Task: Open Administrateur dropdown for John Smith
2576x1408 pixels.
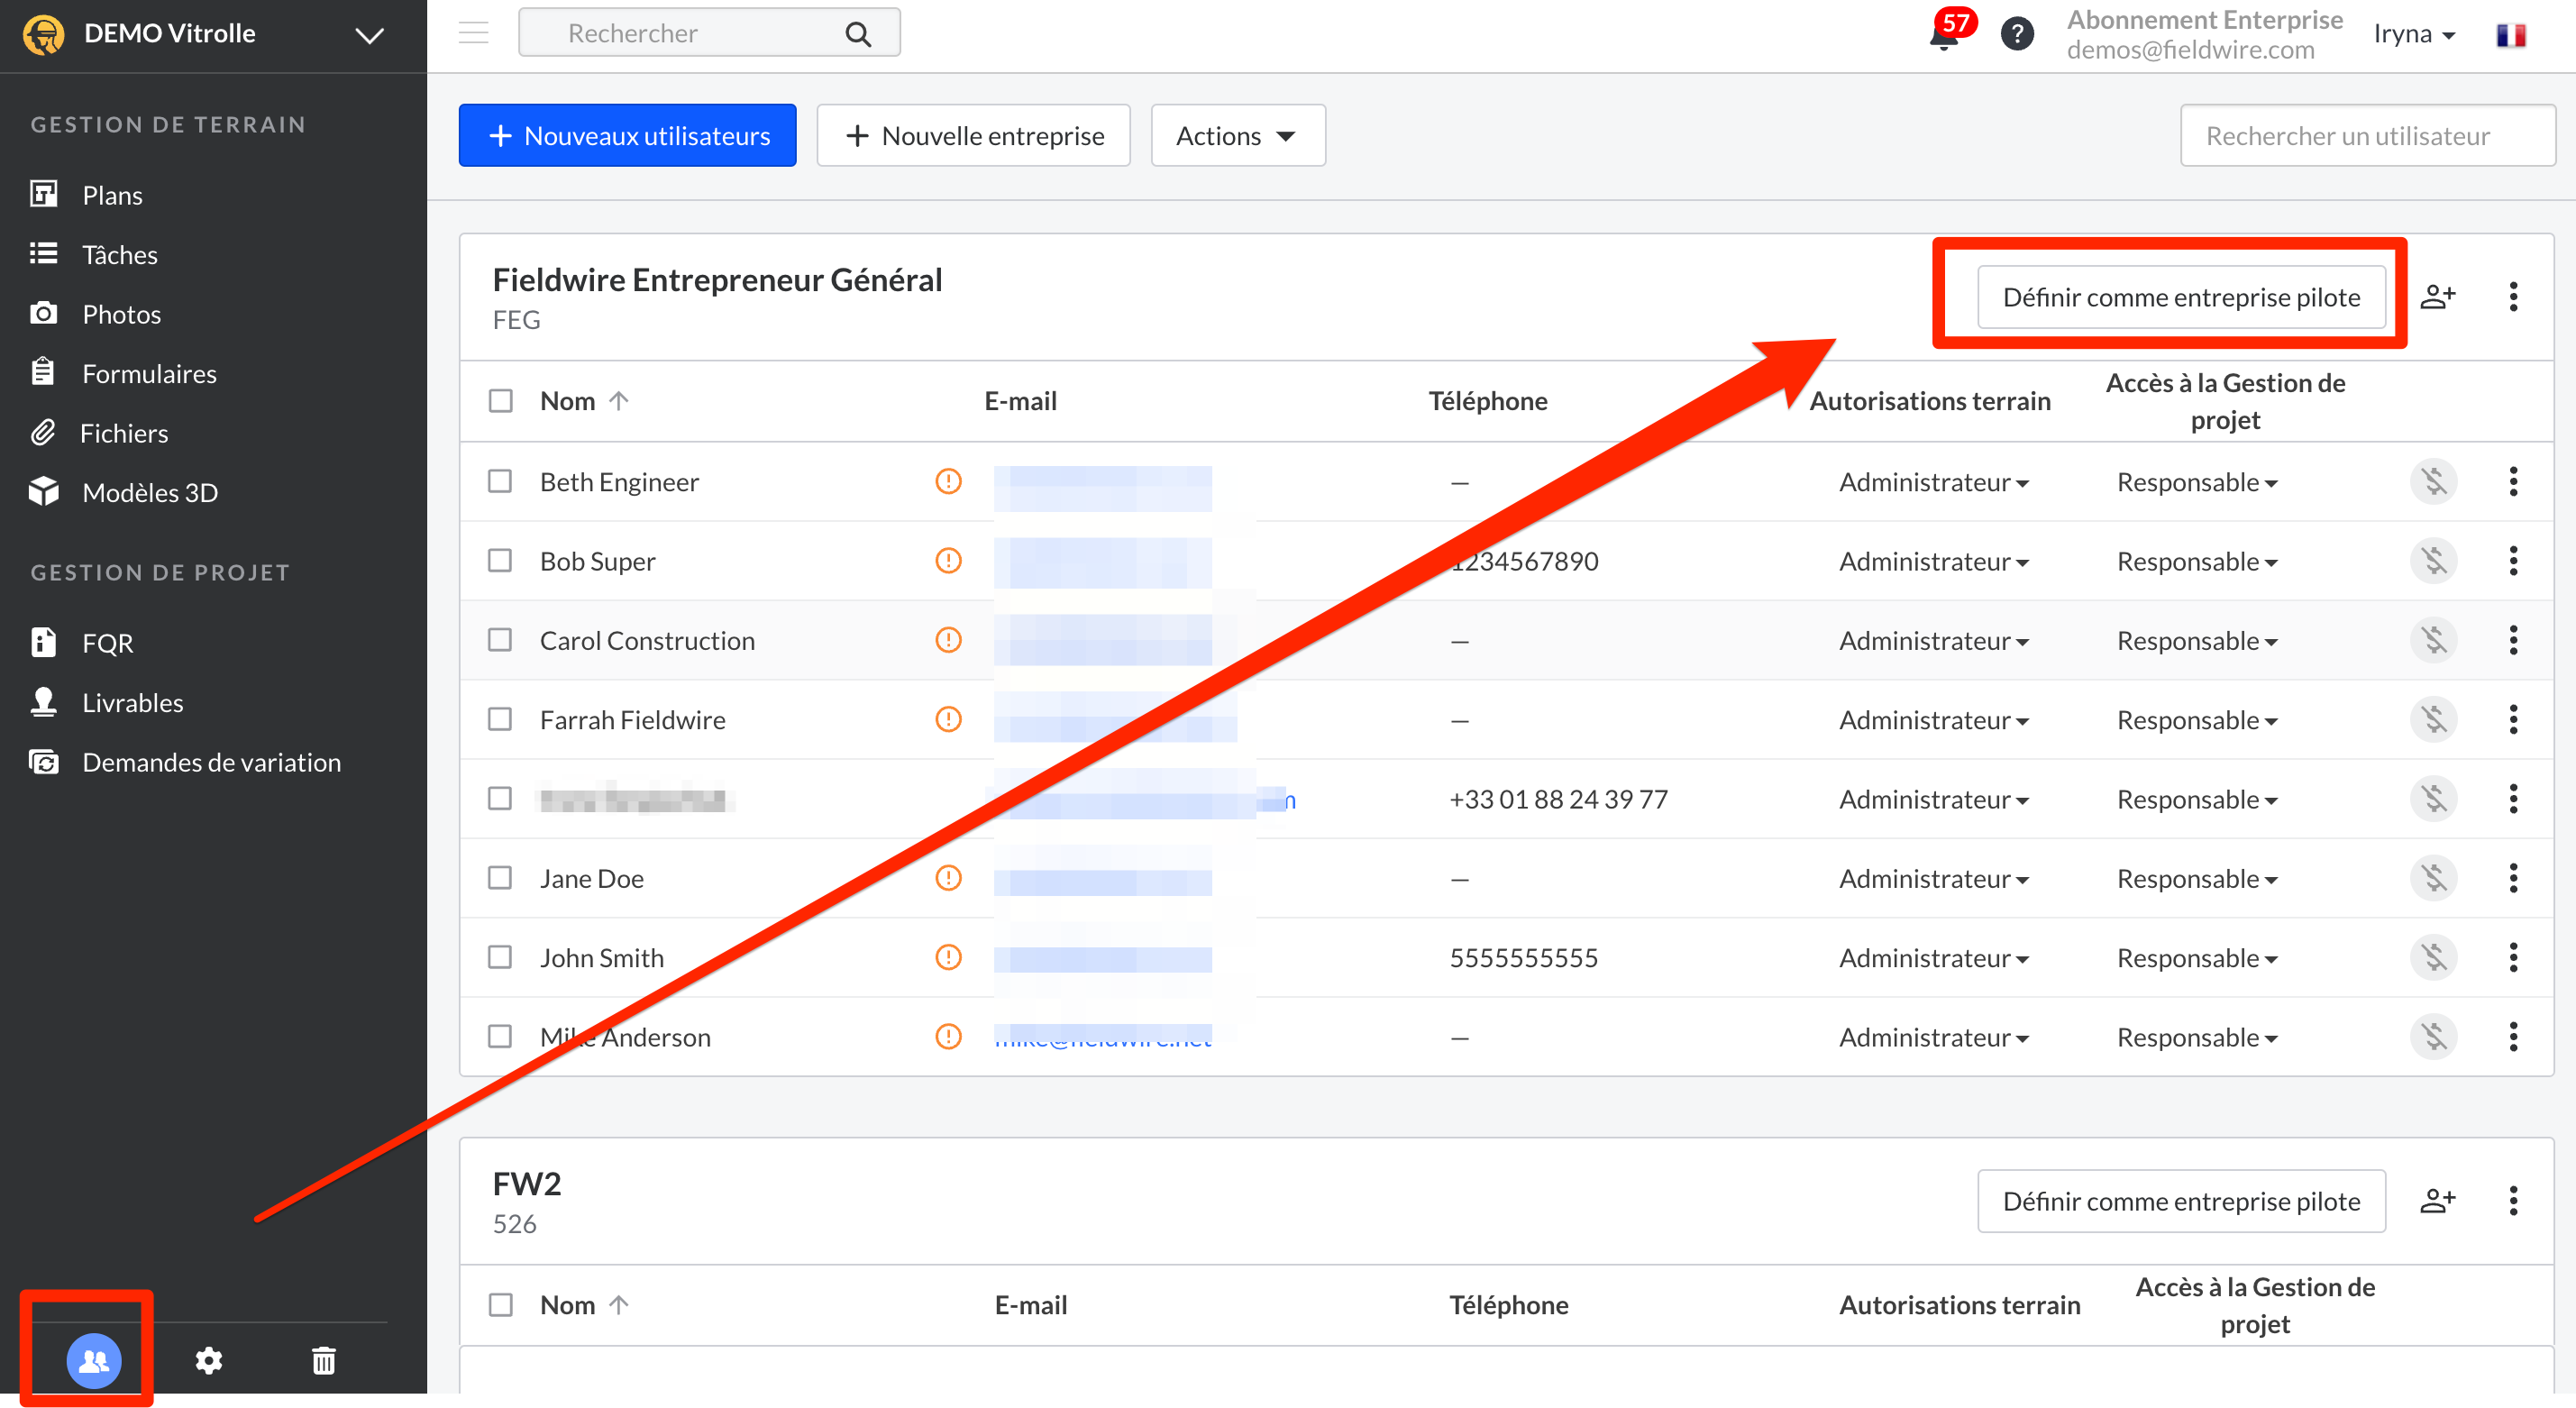Action: pos(1933,957)
